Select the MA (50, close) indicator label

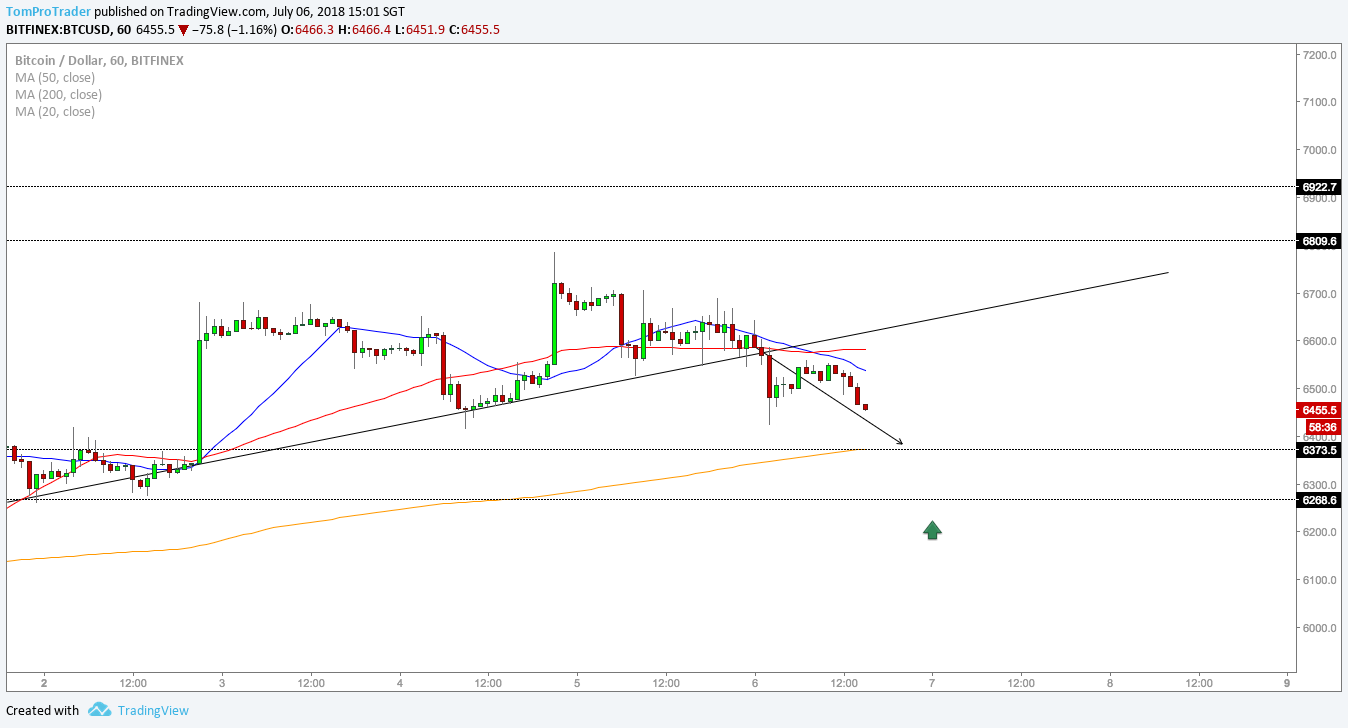point(55,78)
